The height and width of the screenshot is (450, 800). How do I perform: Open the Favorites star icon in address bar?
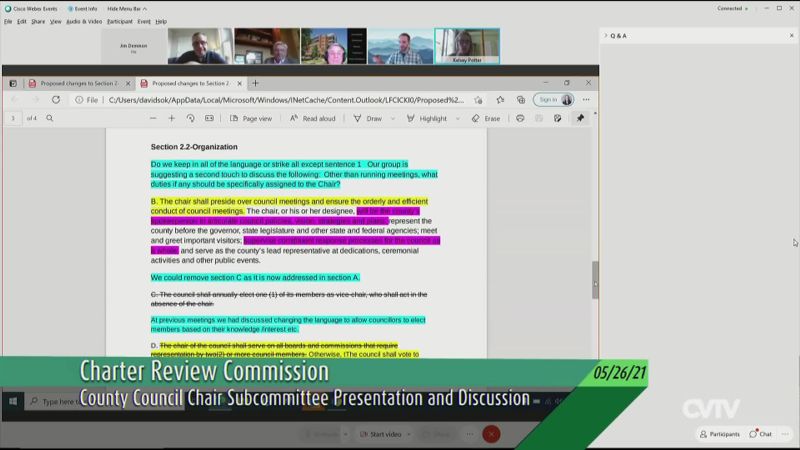click(479, 100)
